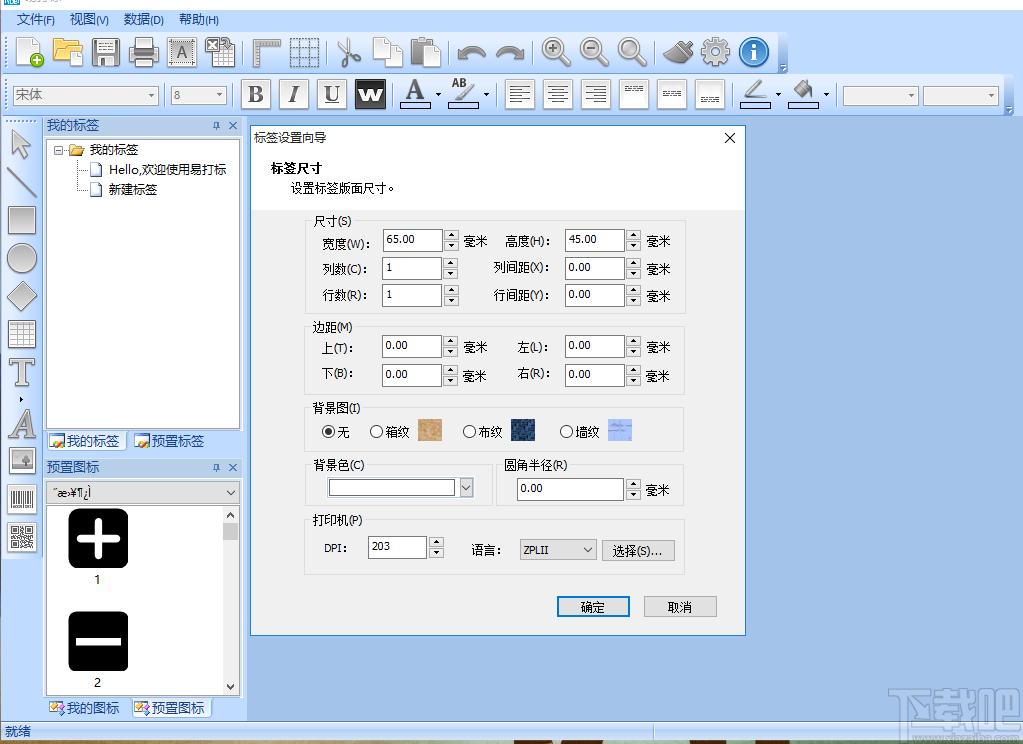1023x744 pixels.
Task: Paste from clipboard icon
Action: (x=425, y=52)
